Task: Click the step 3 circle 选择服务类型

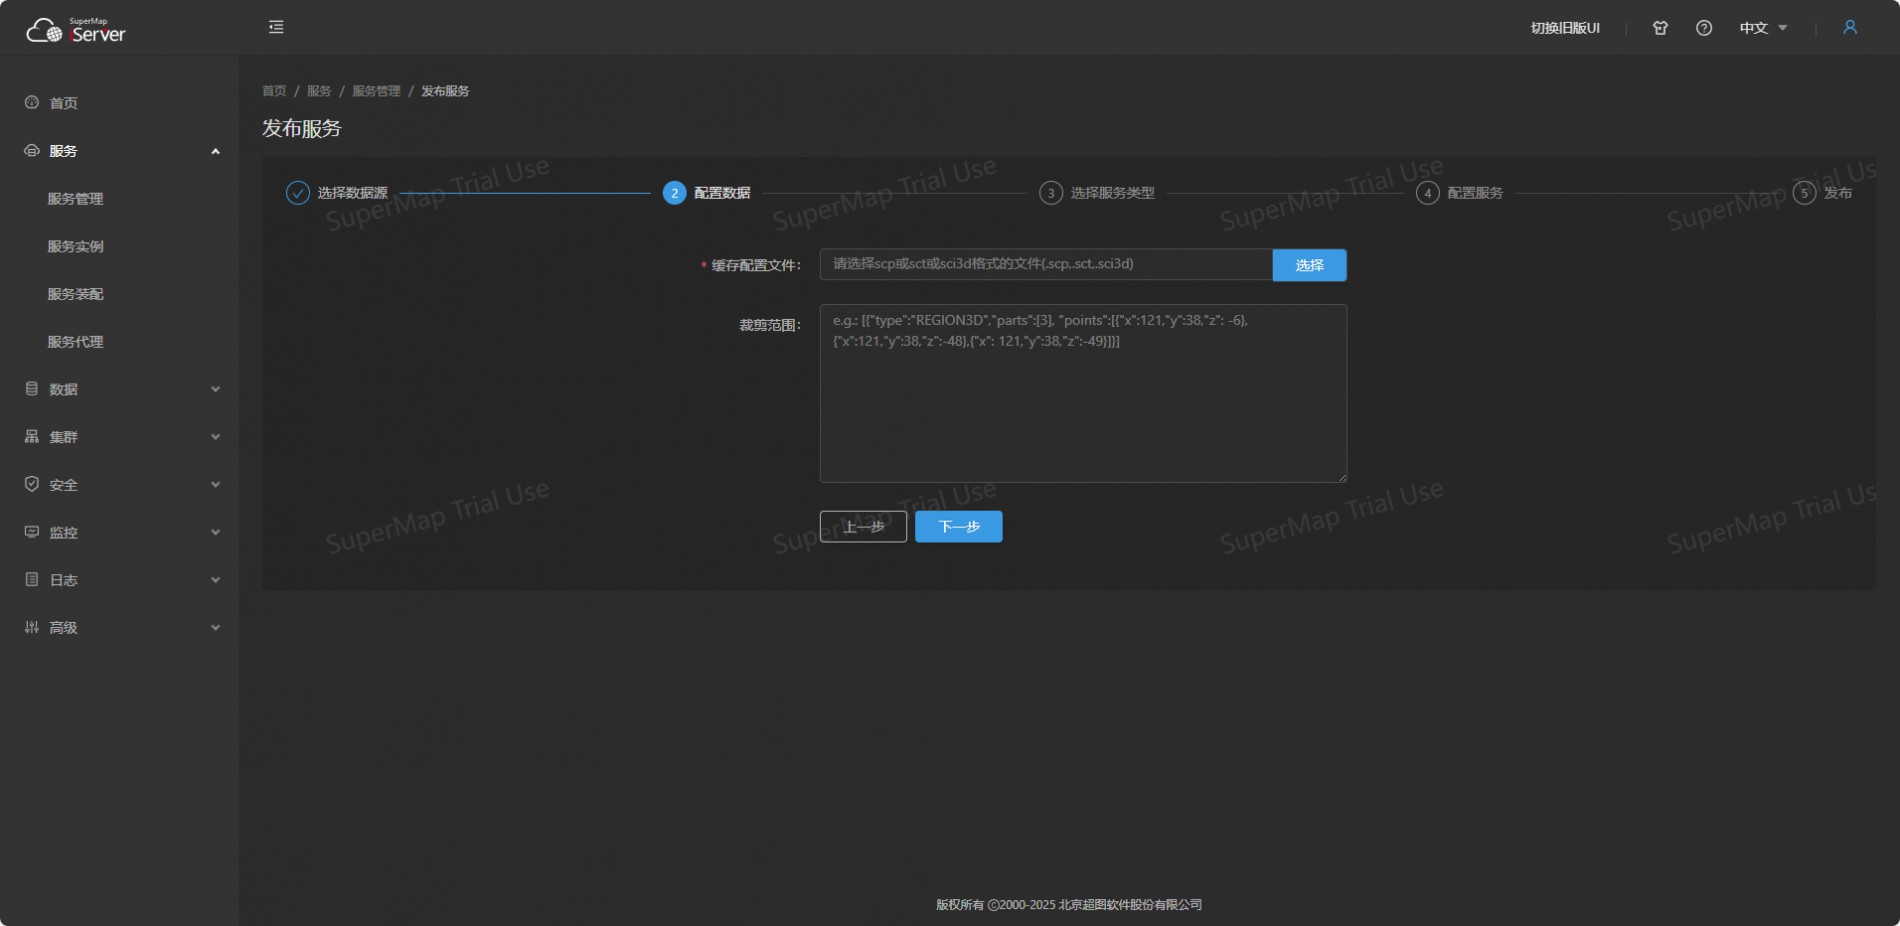Action: (1051, 193)
